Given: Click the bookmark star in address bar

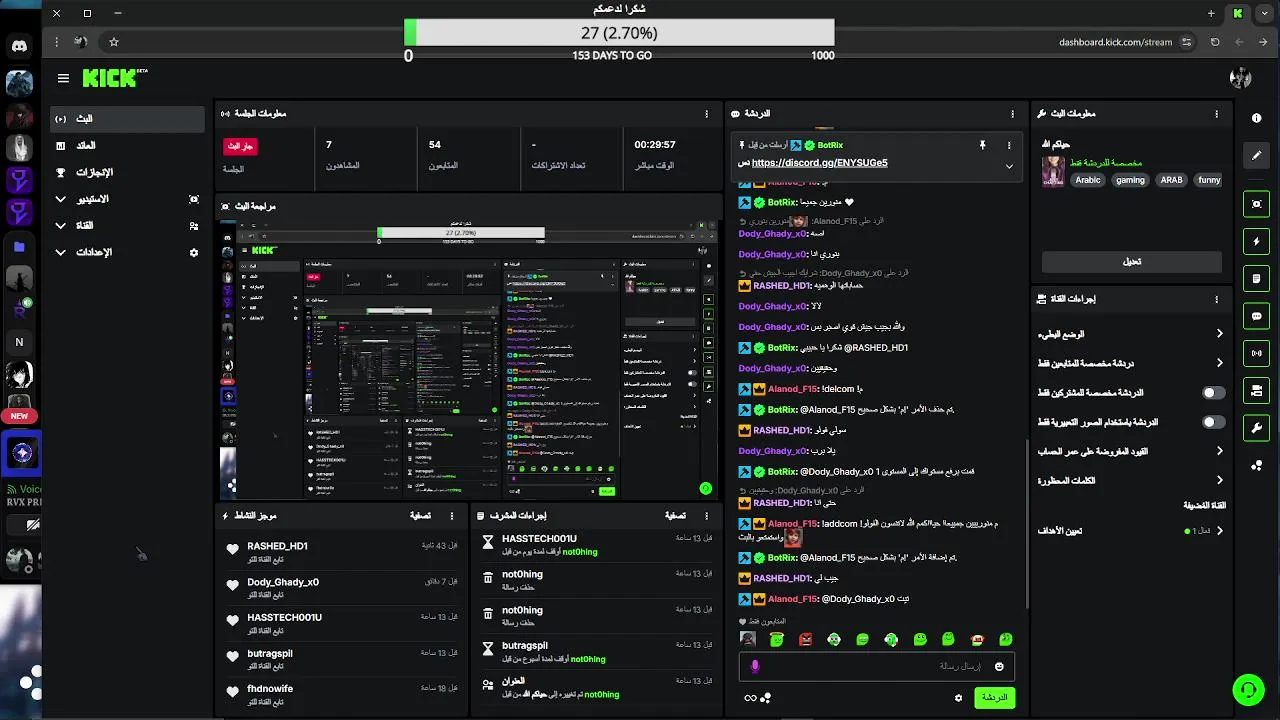Looking at the screenshot, I should pos(114,42).
